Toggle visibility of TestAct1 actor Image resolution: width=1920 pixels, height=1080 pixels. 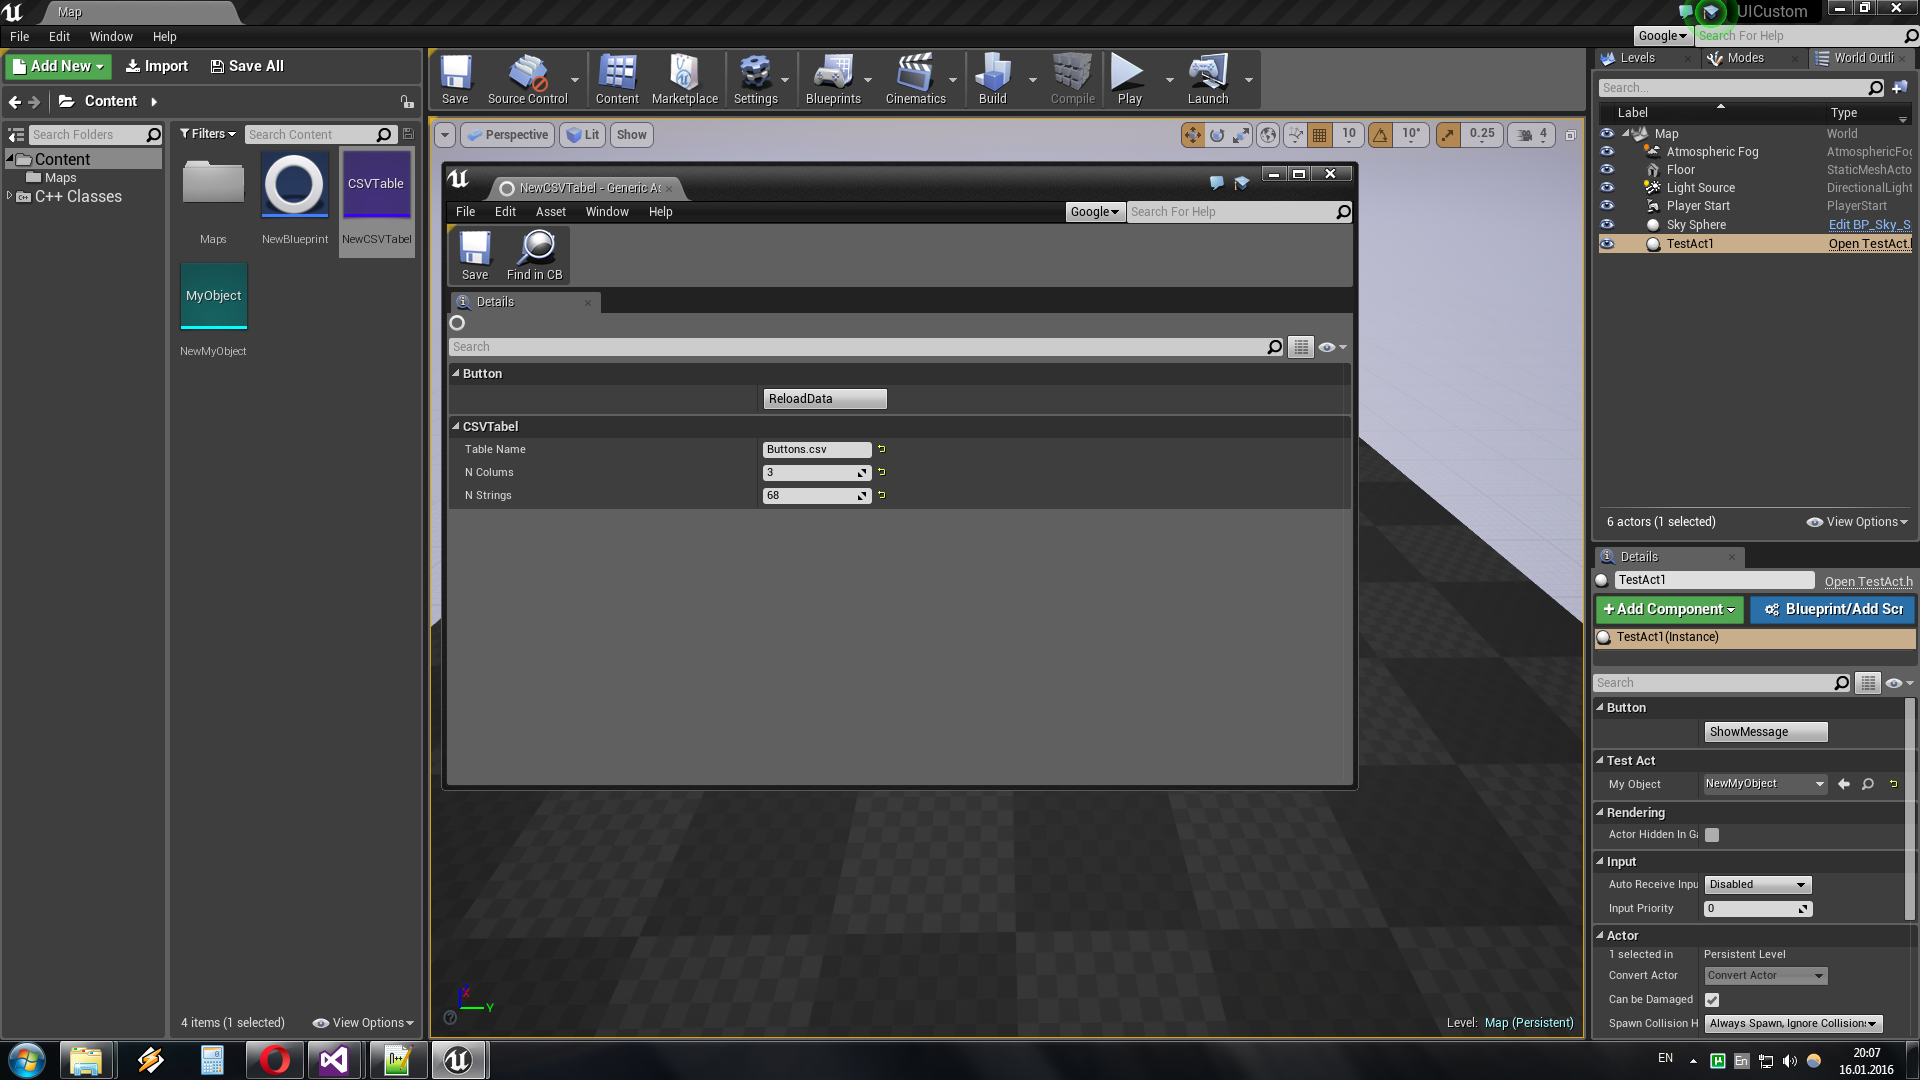pyautogui.click(x=1607, y=244)
